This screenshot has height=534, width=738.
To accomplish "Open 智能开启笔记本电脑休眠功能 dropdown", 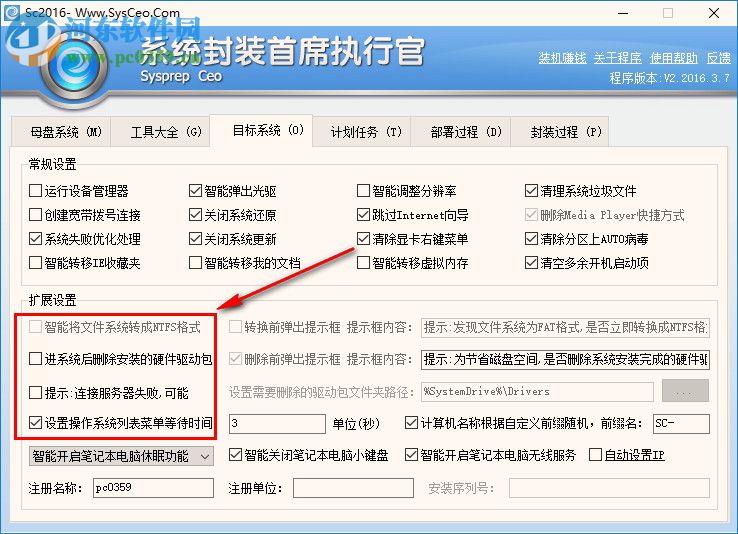I will (121, 456).
